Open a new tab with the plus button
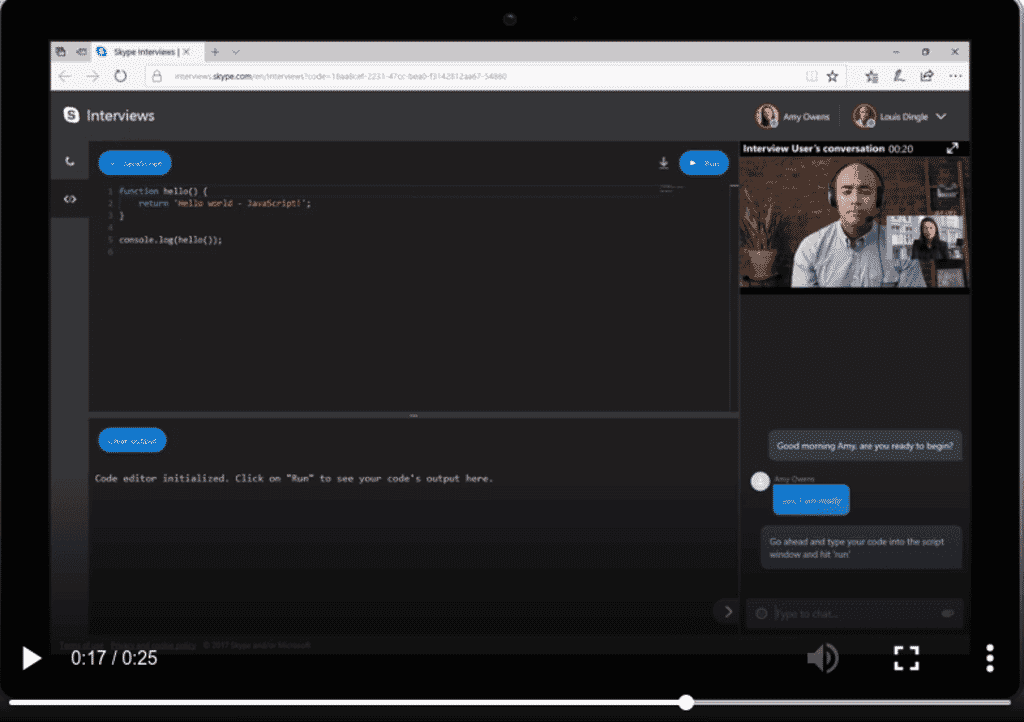This screenshot has height=722, width=1024. click(x=215, y=52)
